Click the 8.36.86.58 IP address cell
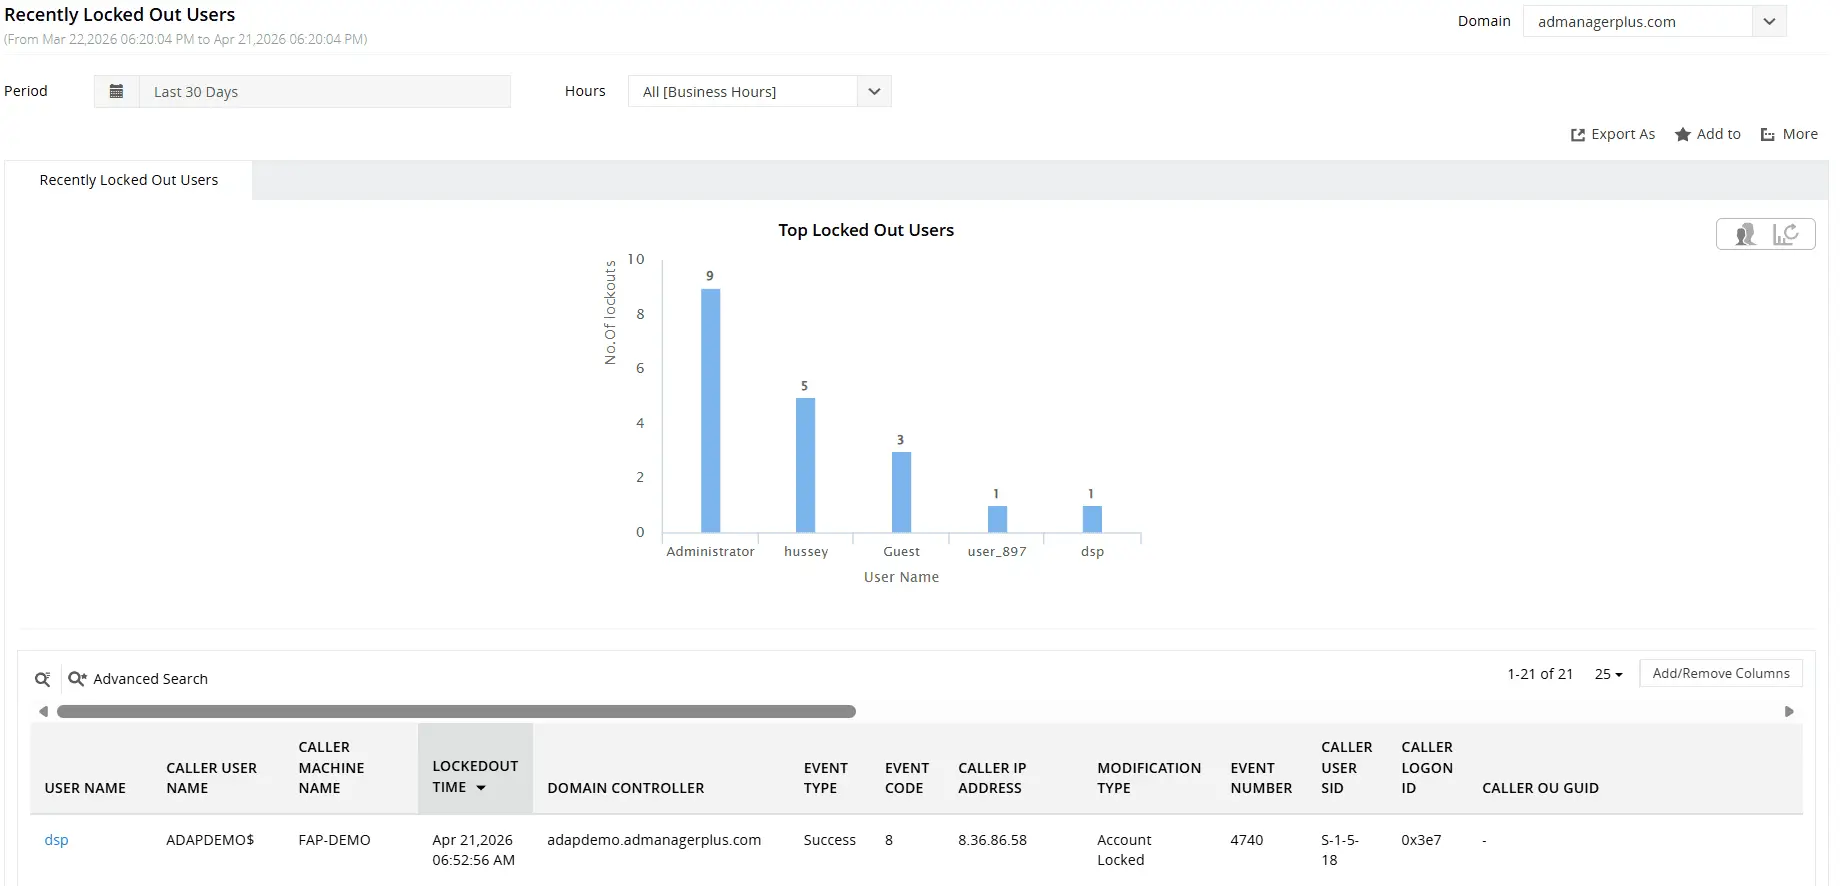The image size is (1840, 886). point(992,840)
